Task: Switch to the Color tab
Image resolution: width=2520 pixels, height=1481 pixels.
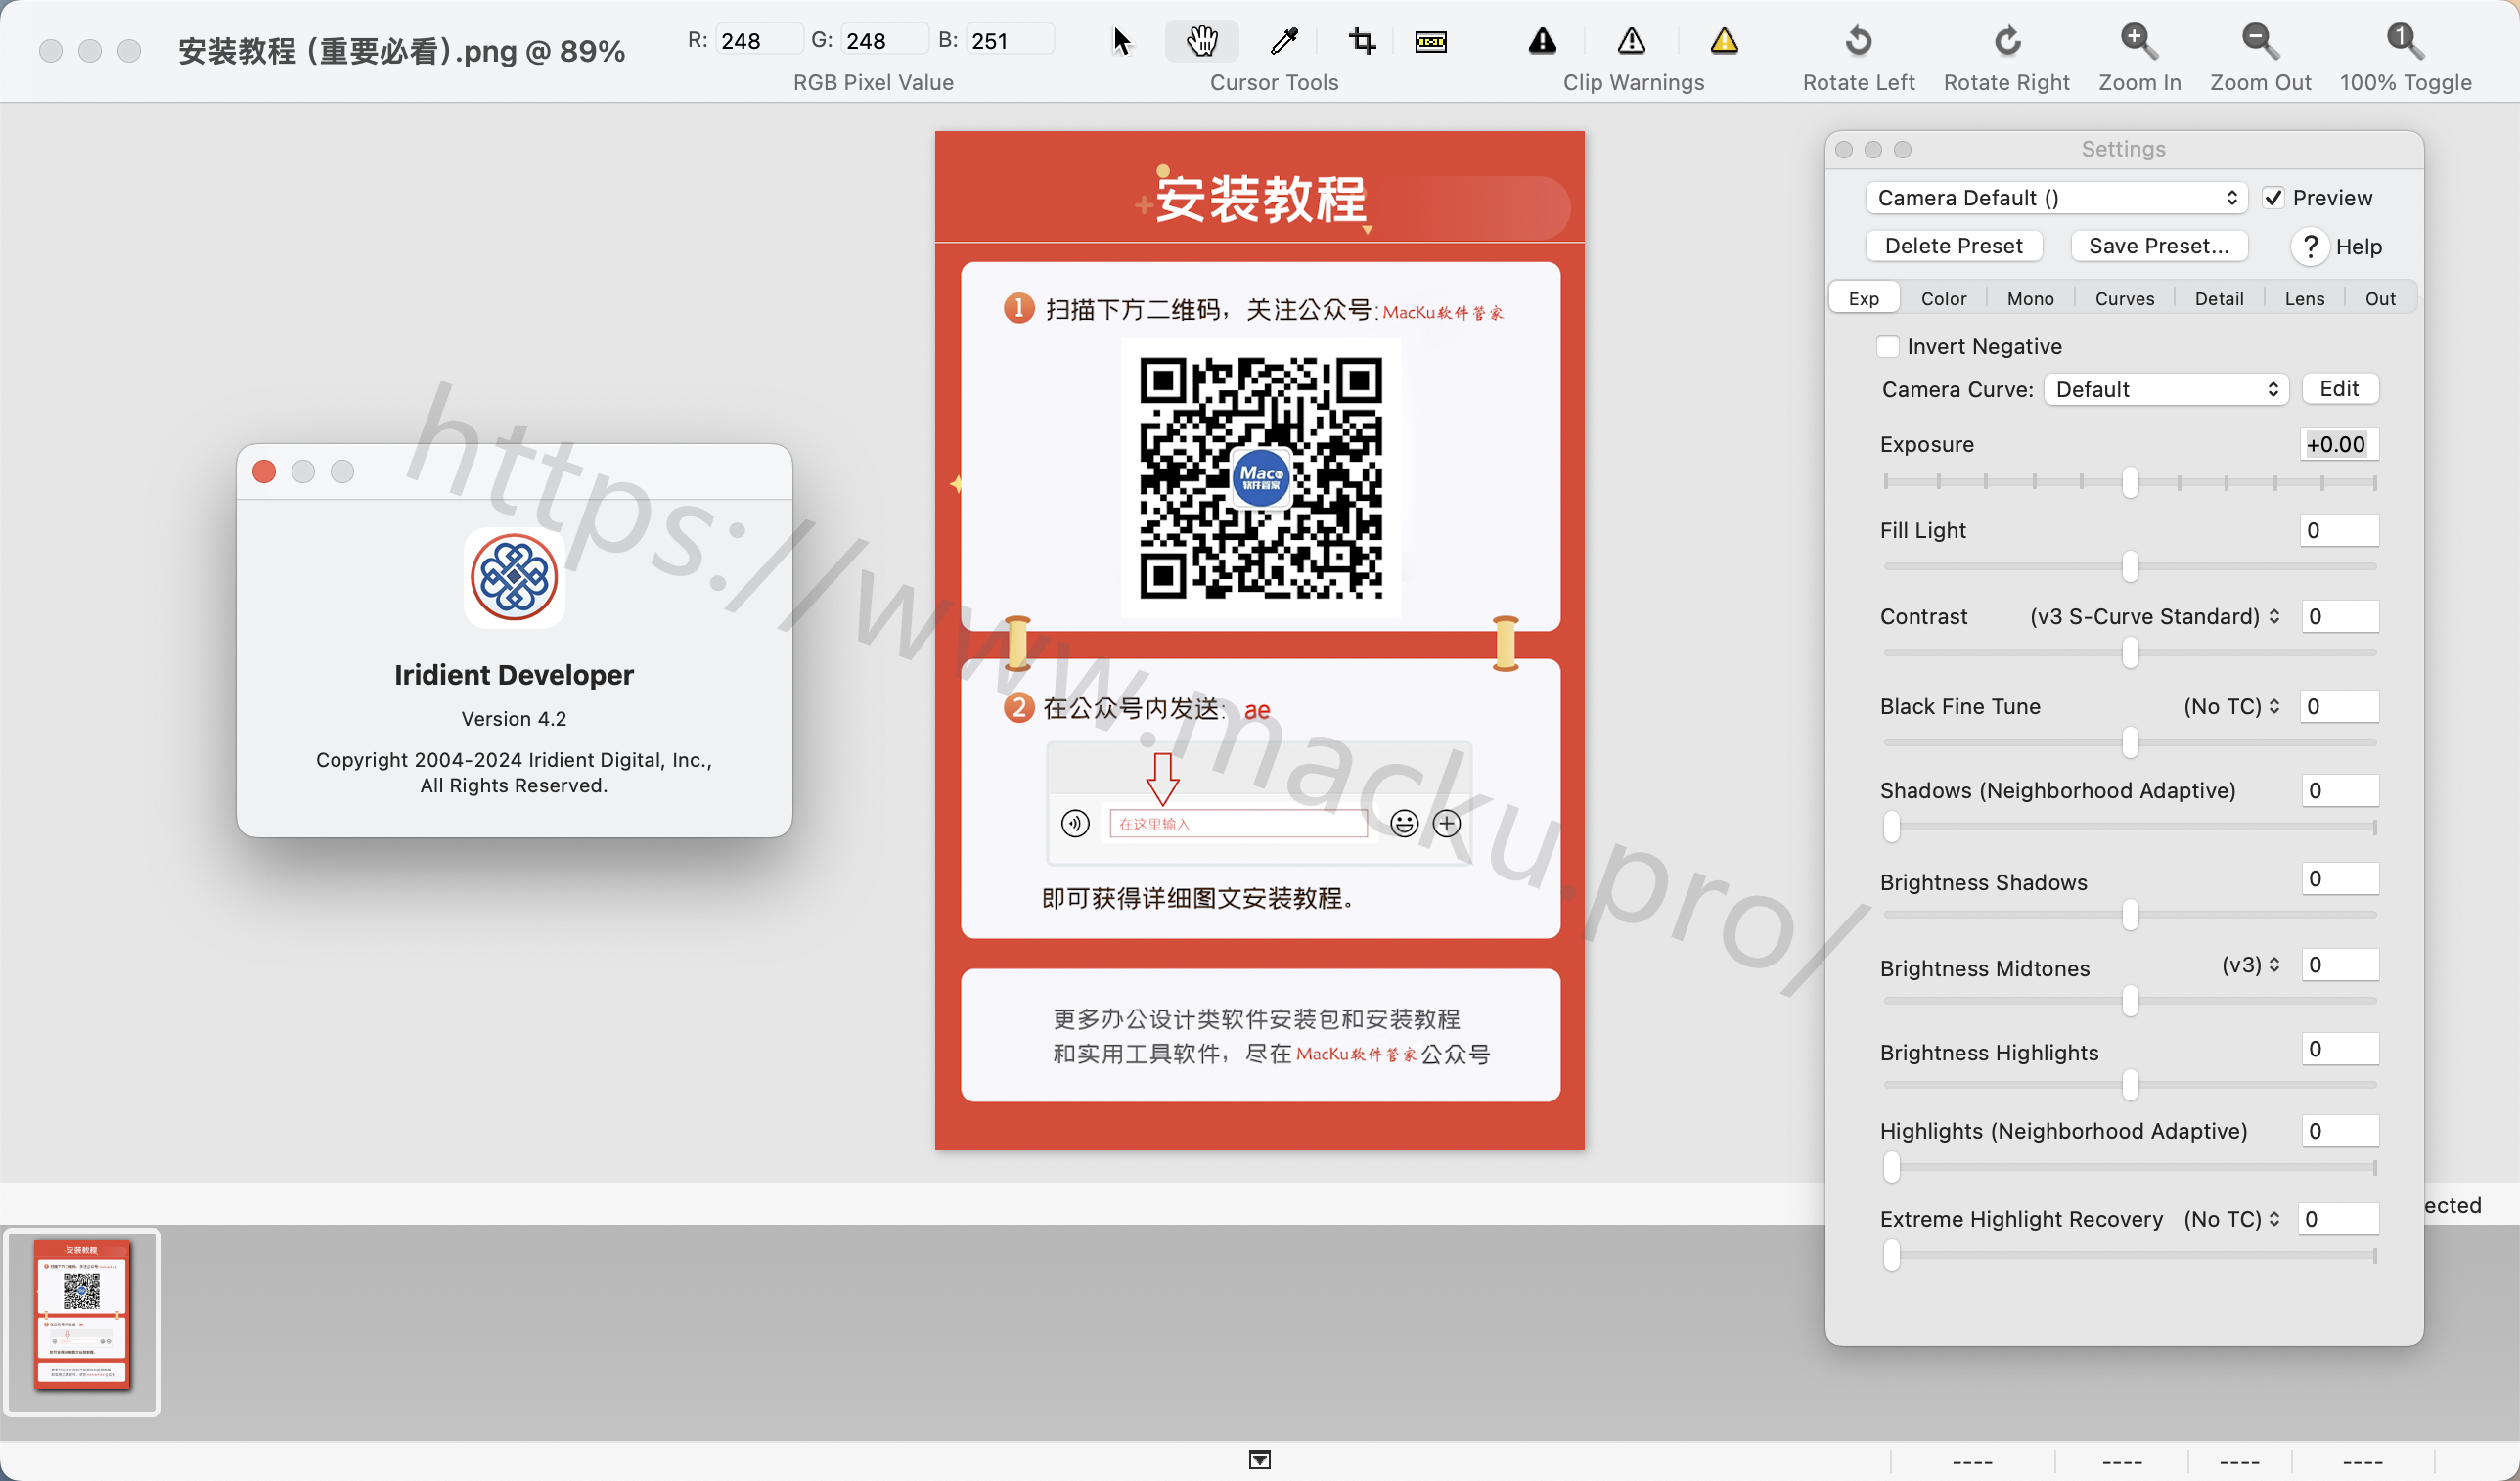Action: (x=1943, y=298)
